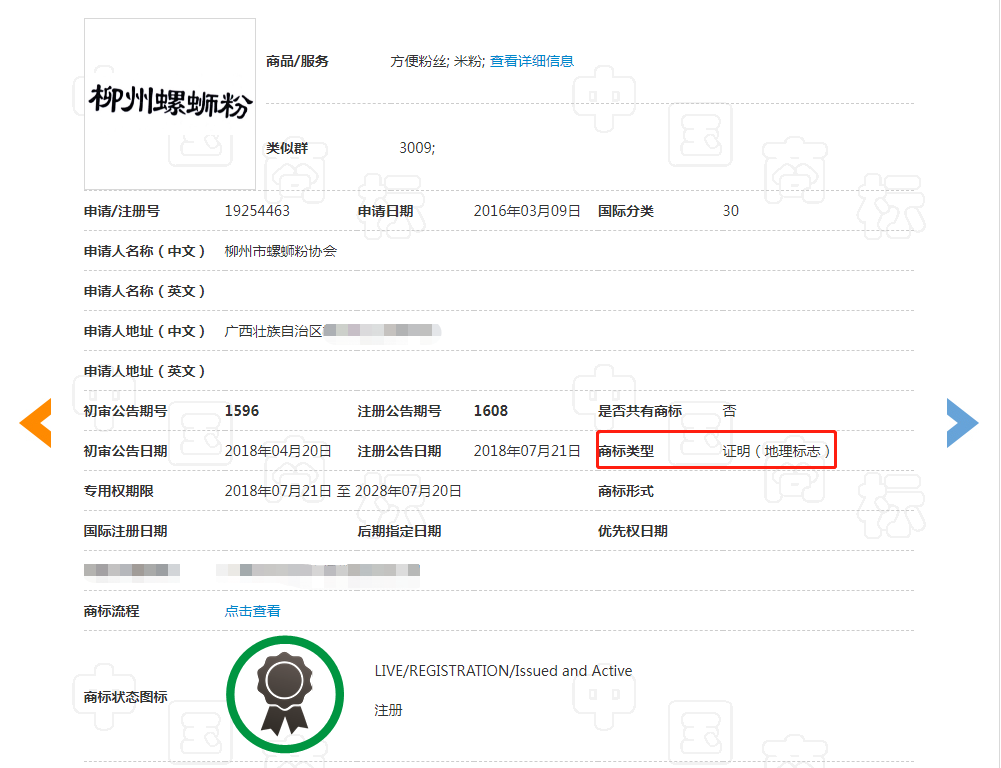The image size is (1001, 768).
Task: Select status text LIVE/REGISTRATION/Issued and Active
Action: 503,671
